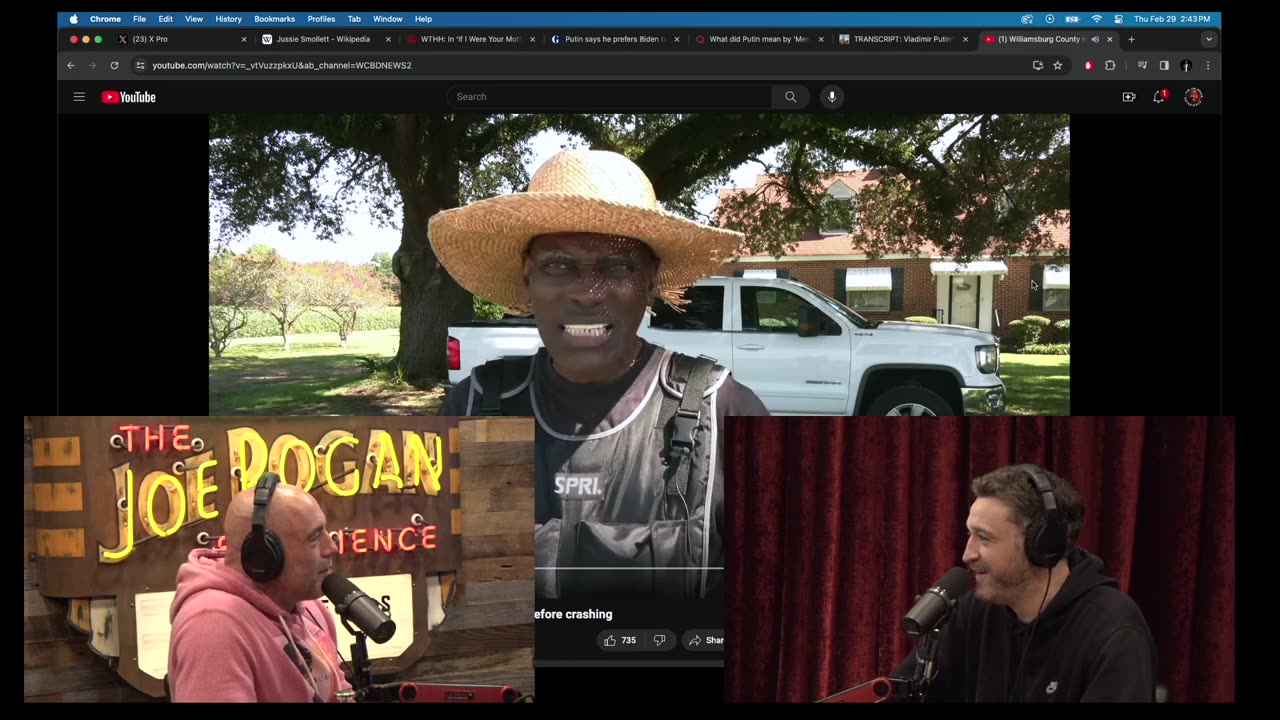Open the Chrome app menu

tap(105, 19)
